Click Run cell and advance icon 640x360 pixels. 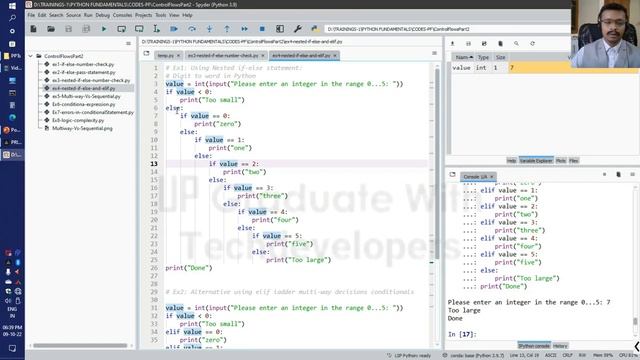(x=139, y=29)
